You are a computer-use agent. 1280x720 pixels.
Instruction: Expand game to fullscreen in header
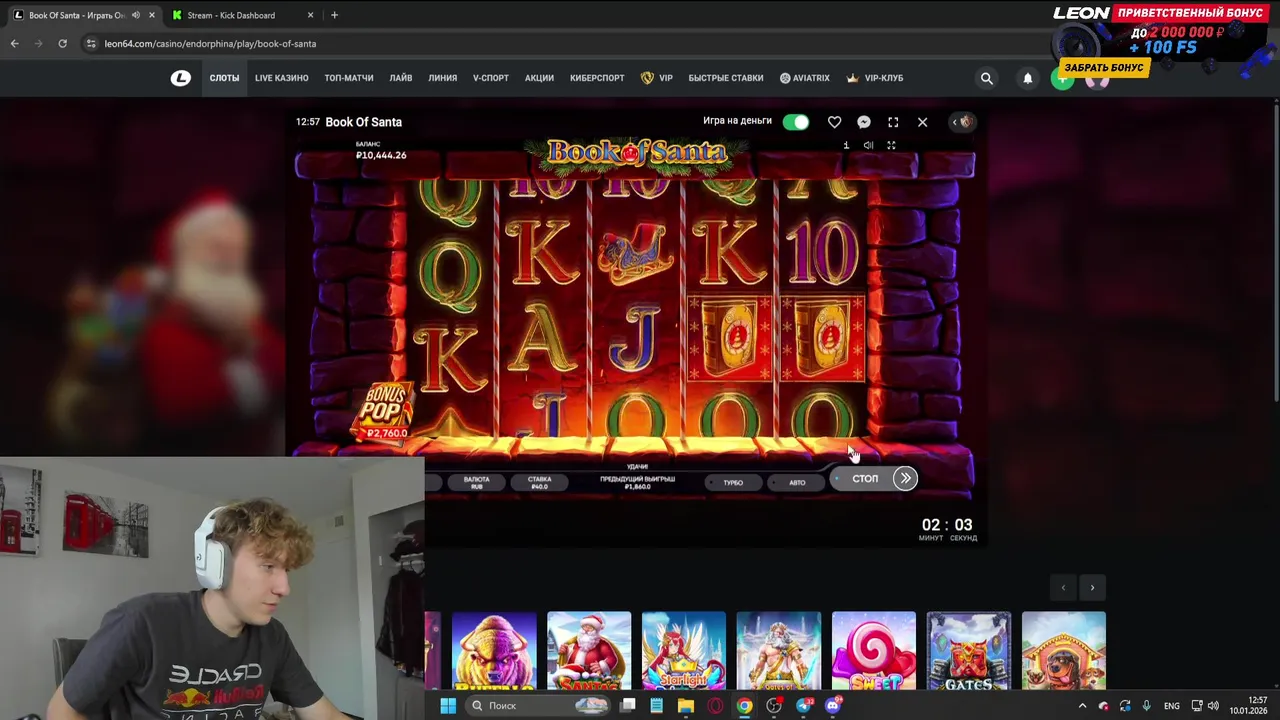click(x=893, y=122)
